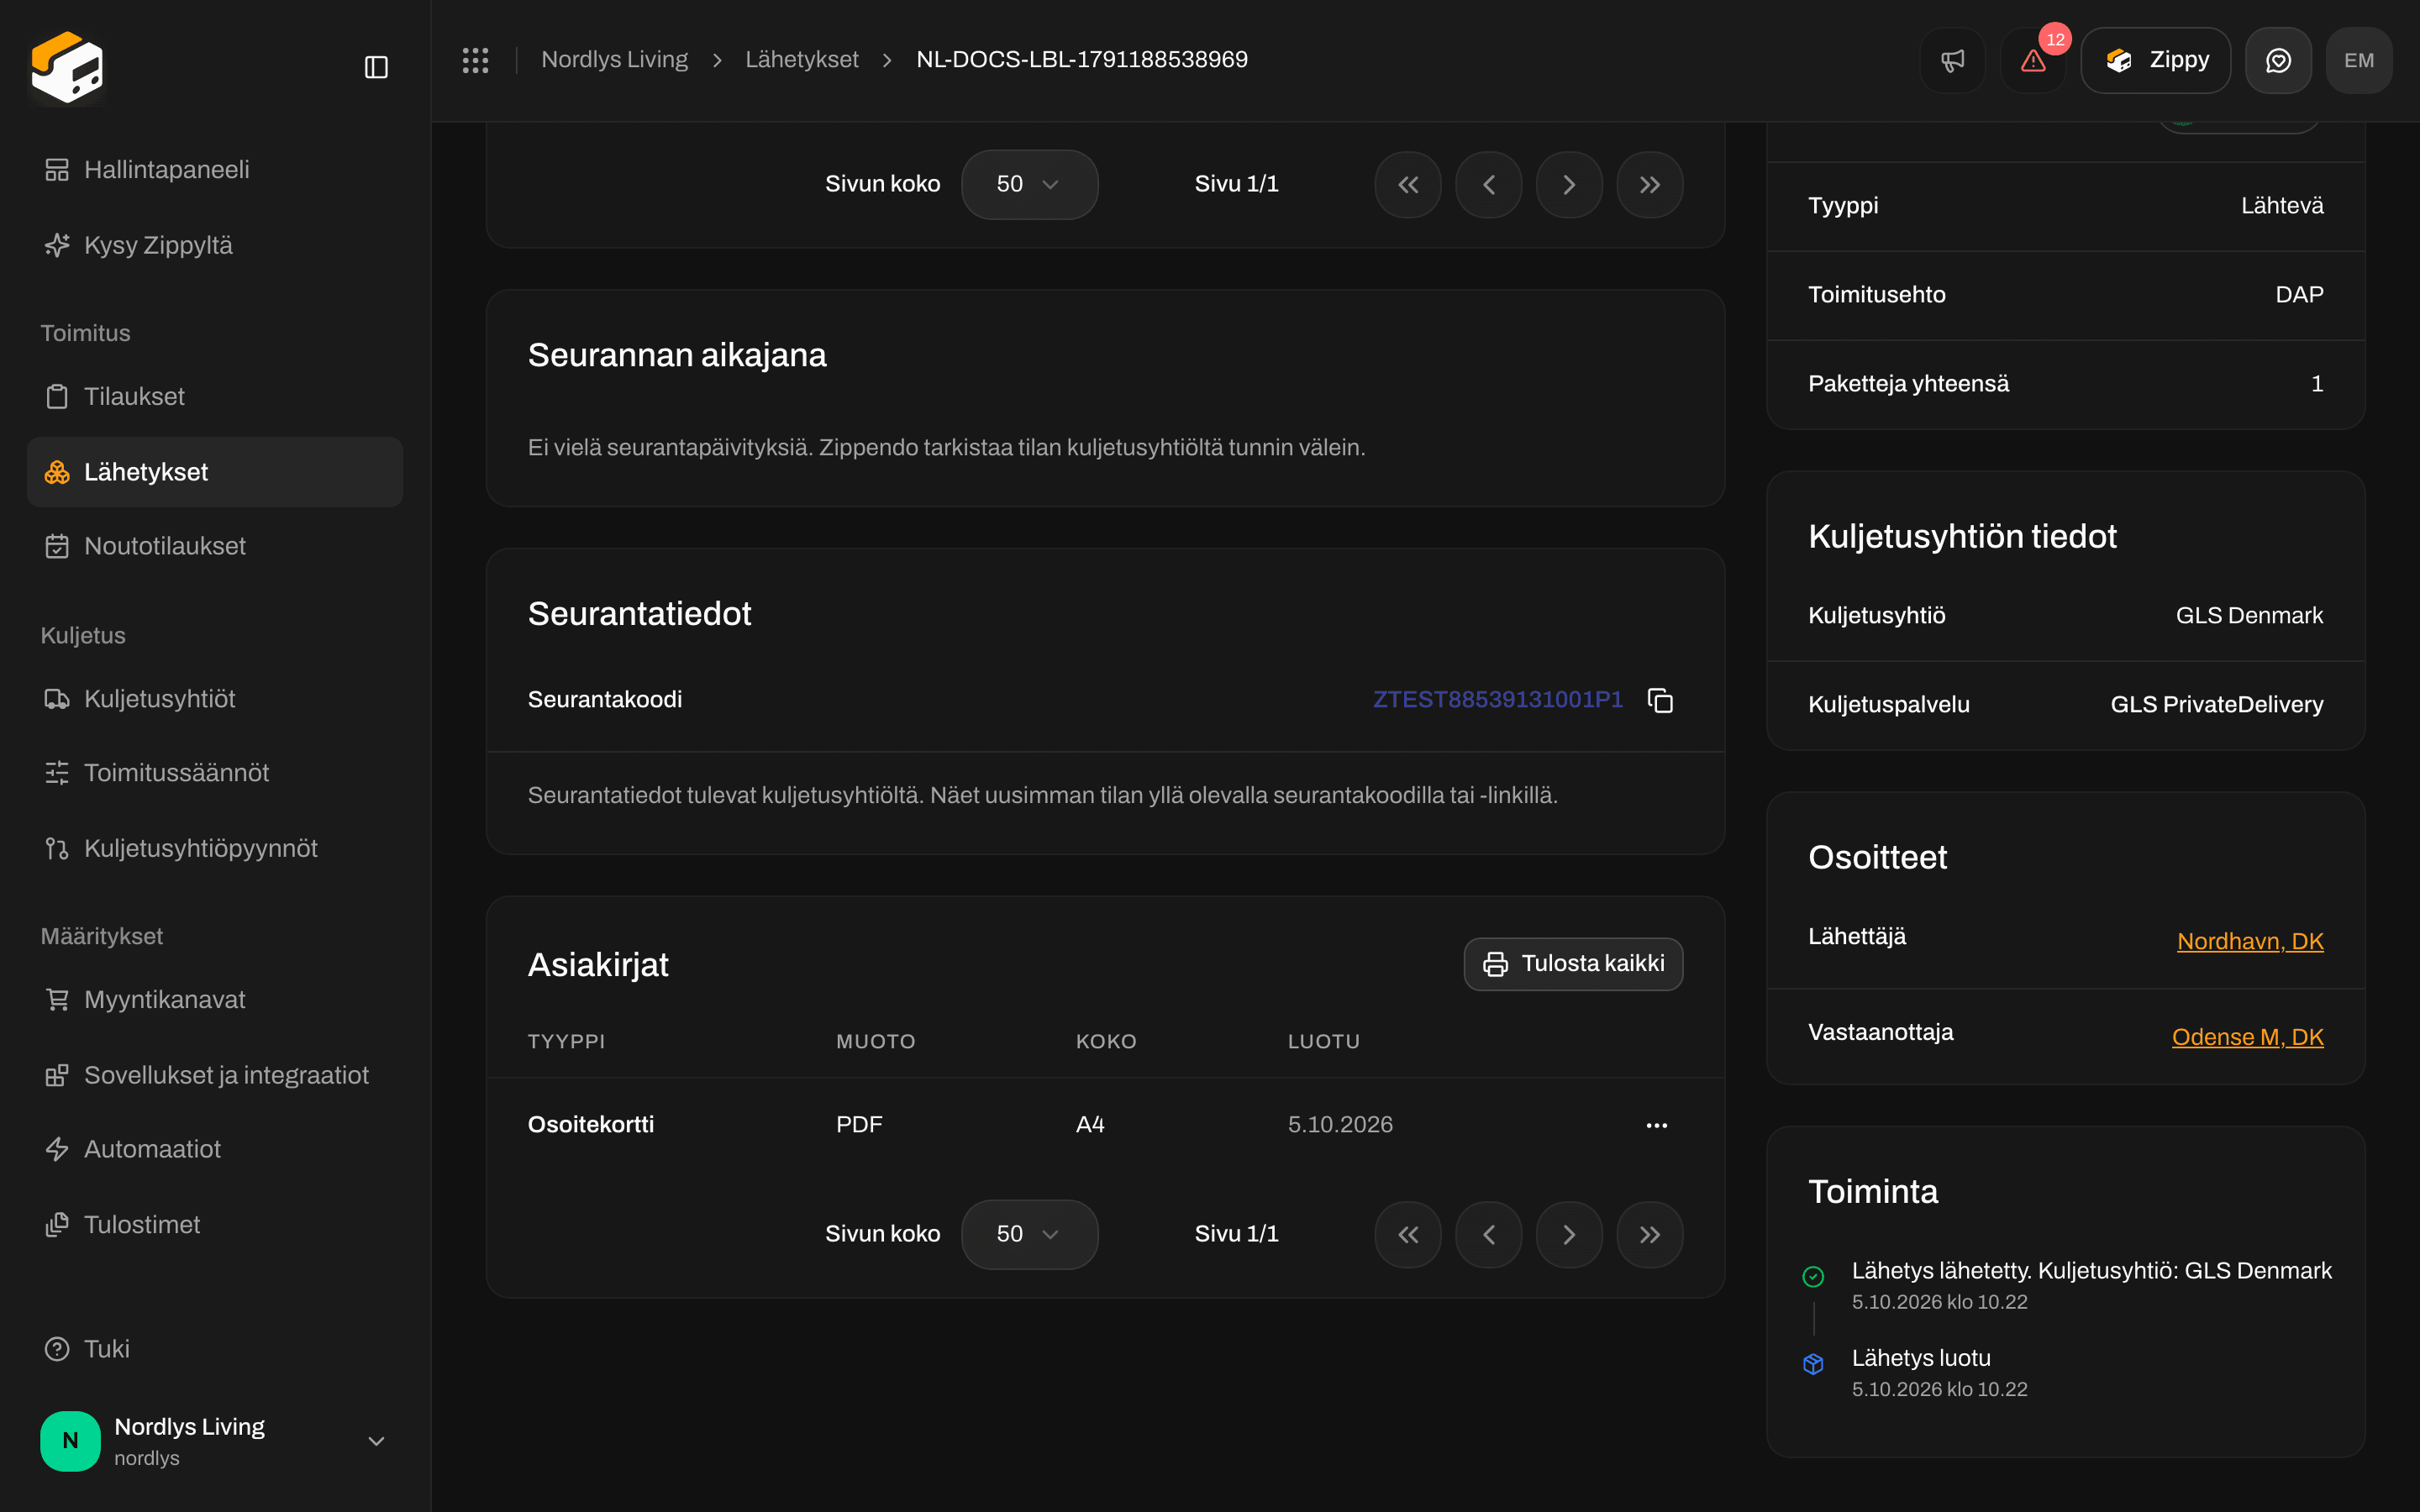Image resolution: width=2420 pixels, height=1512 pixels.
Task: Click the GLS Denmark carrier value
Action: tap(2249, 615)
